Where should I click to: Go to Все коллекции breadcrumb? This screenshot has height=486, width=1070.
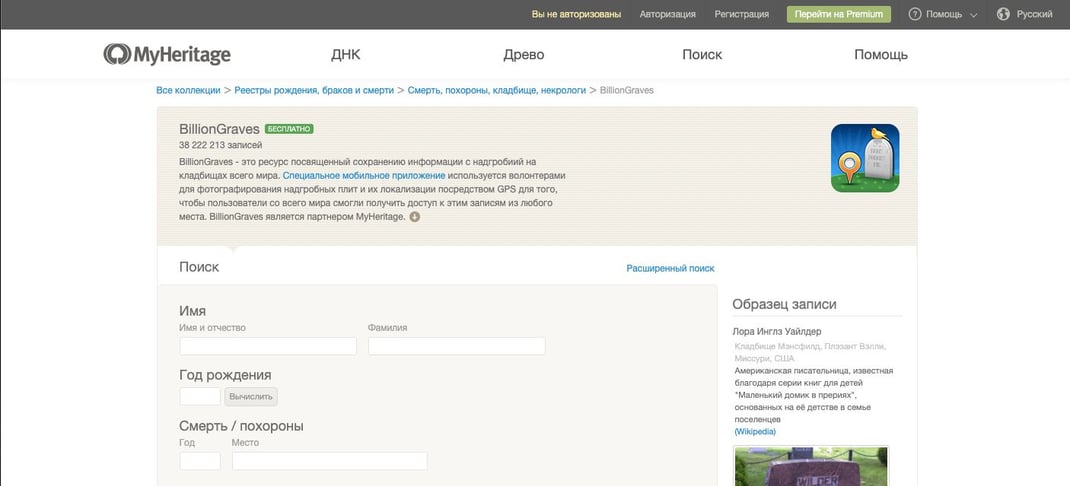pos(188,90)
